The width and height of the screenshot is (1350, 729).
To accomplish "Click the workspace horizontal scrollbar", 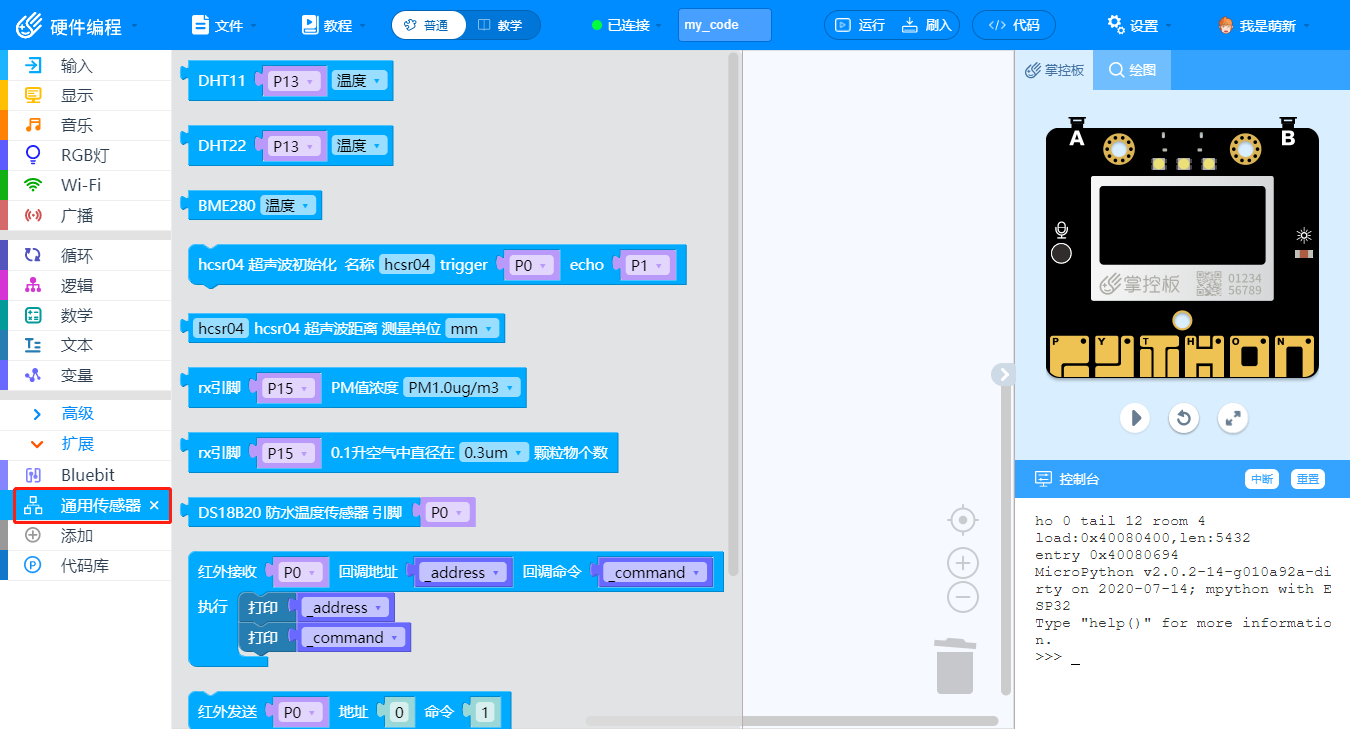I will [x=792, y=721].
